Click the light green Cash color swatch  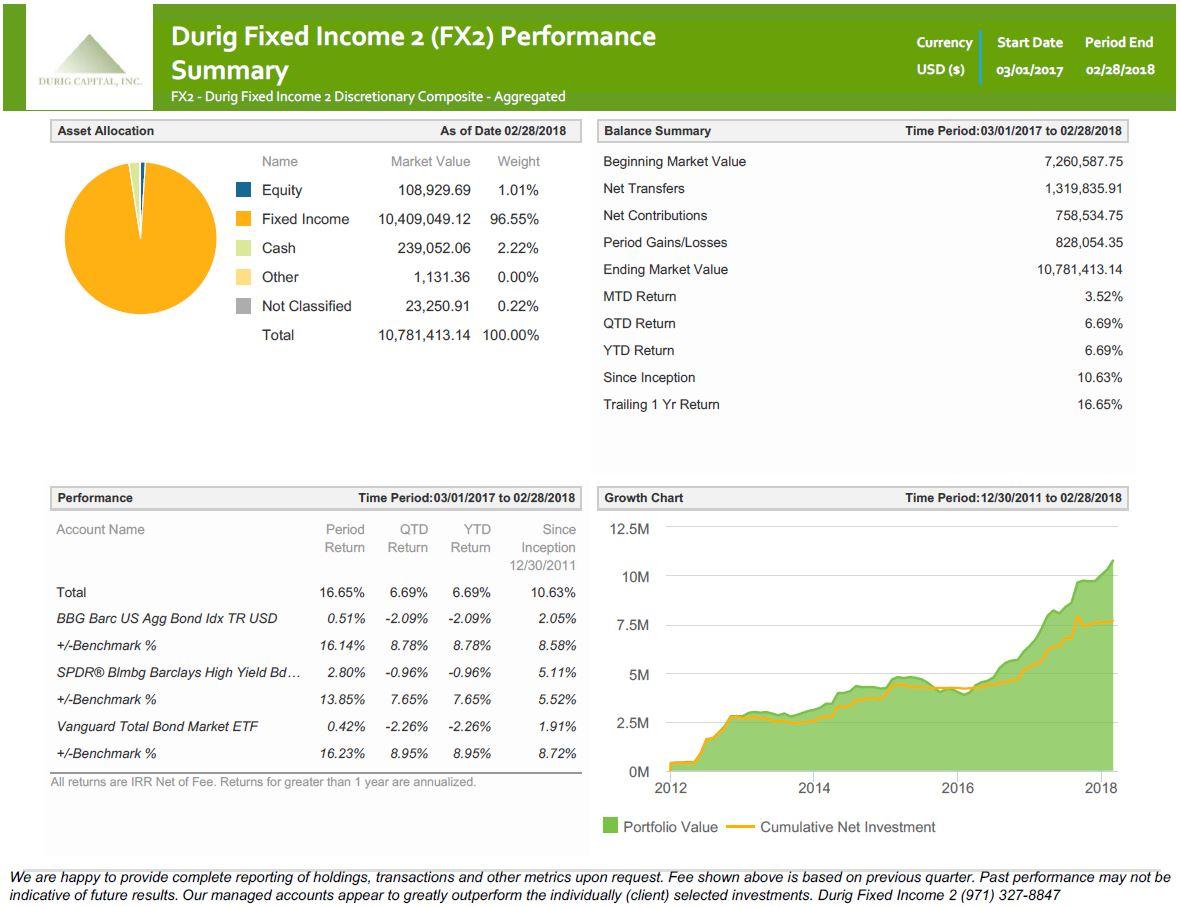point(243,248)
